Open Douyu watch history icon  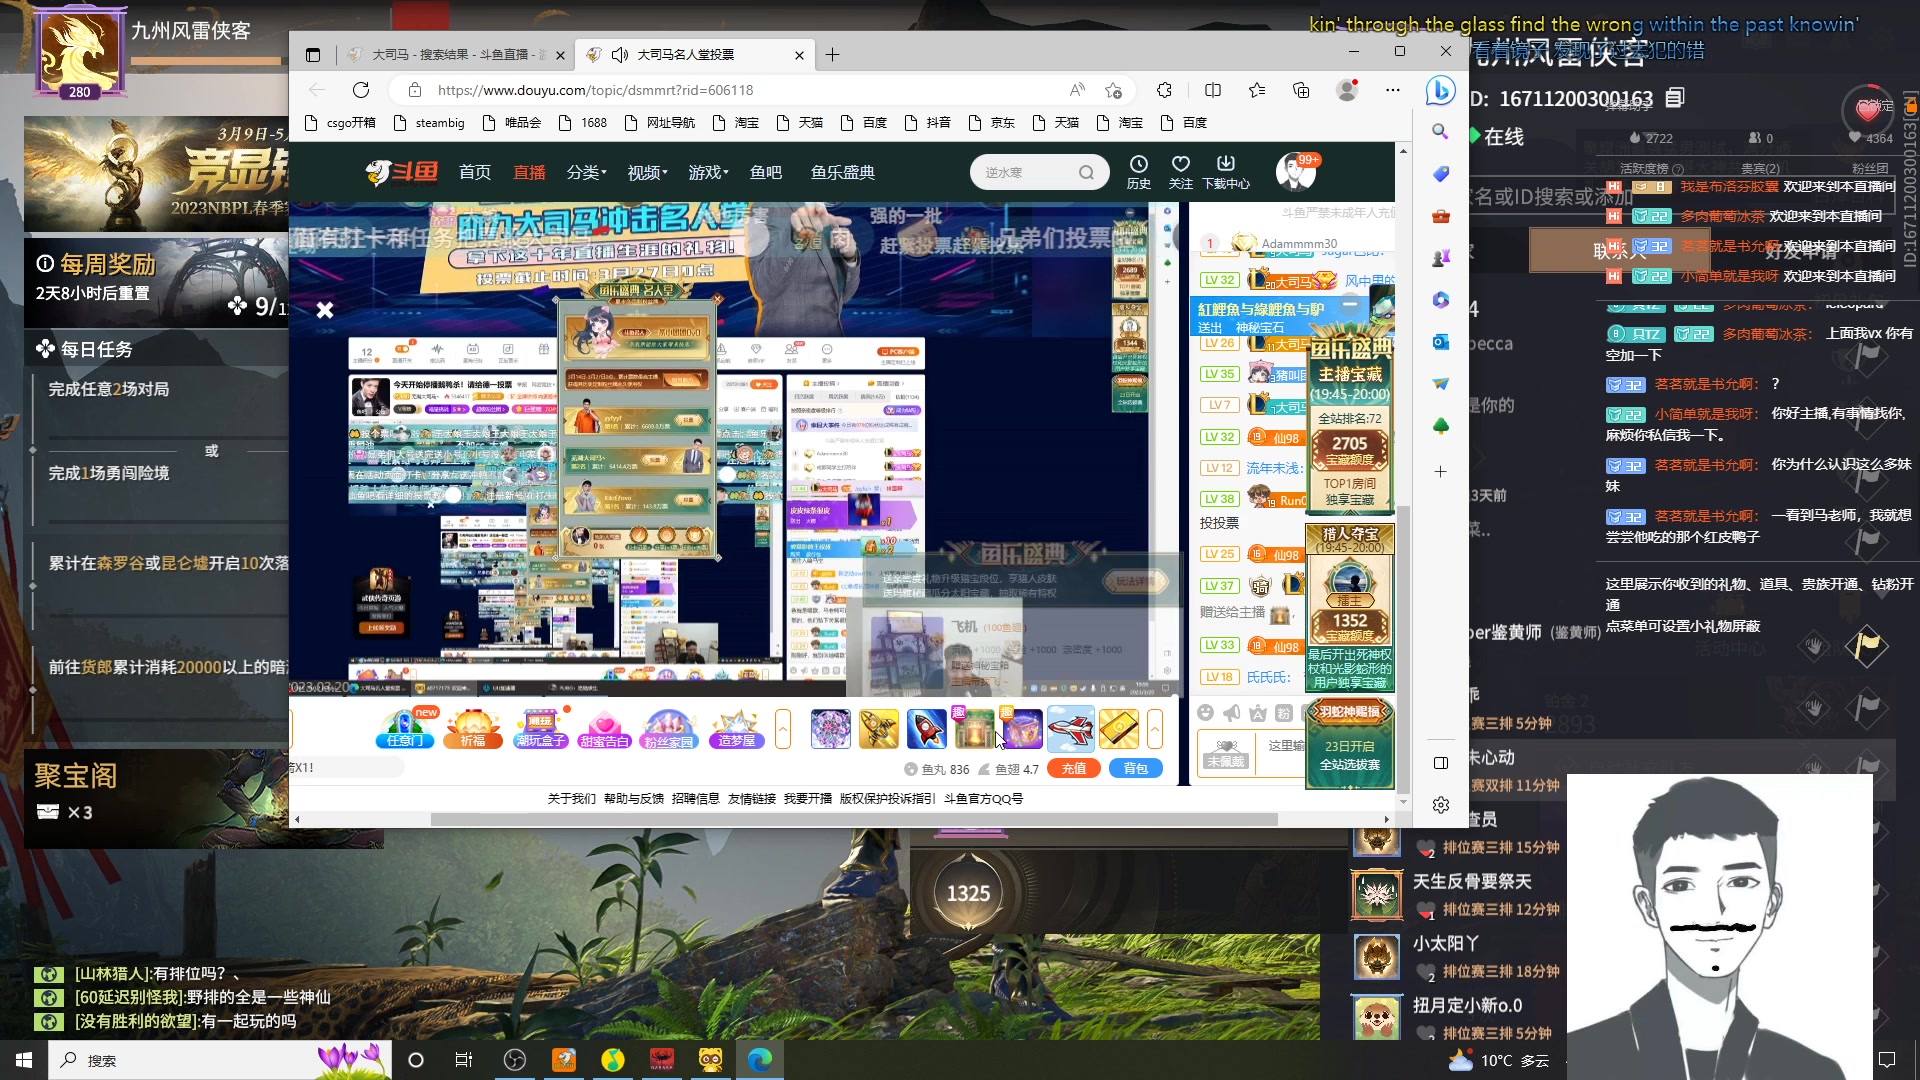1138,171
